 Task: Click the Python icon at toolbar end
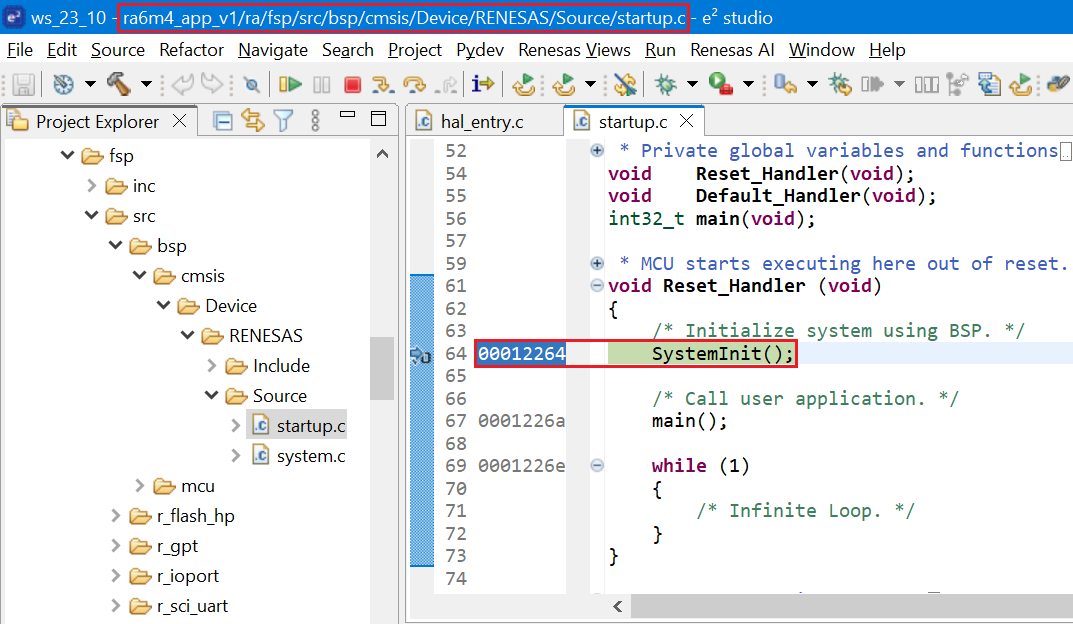tap(1058, 85)
